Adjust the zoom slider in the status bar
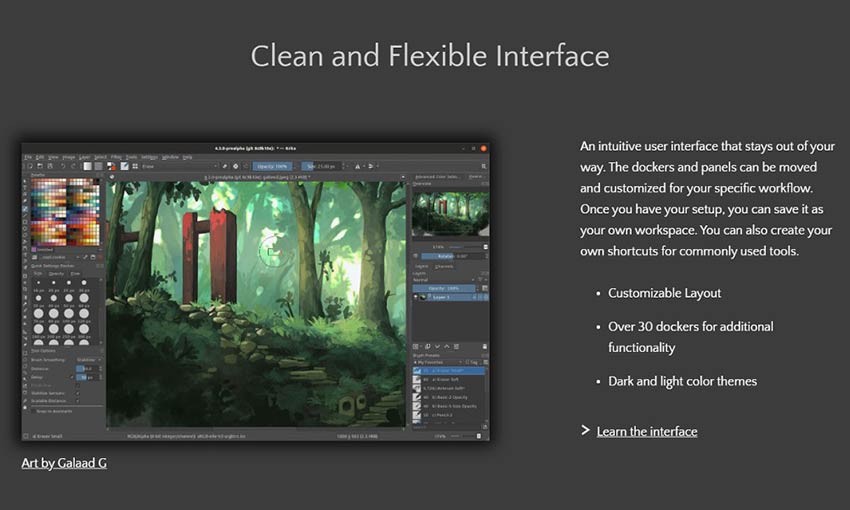The image size is (850, 510). click(462, 436)
